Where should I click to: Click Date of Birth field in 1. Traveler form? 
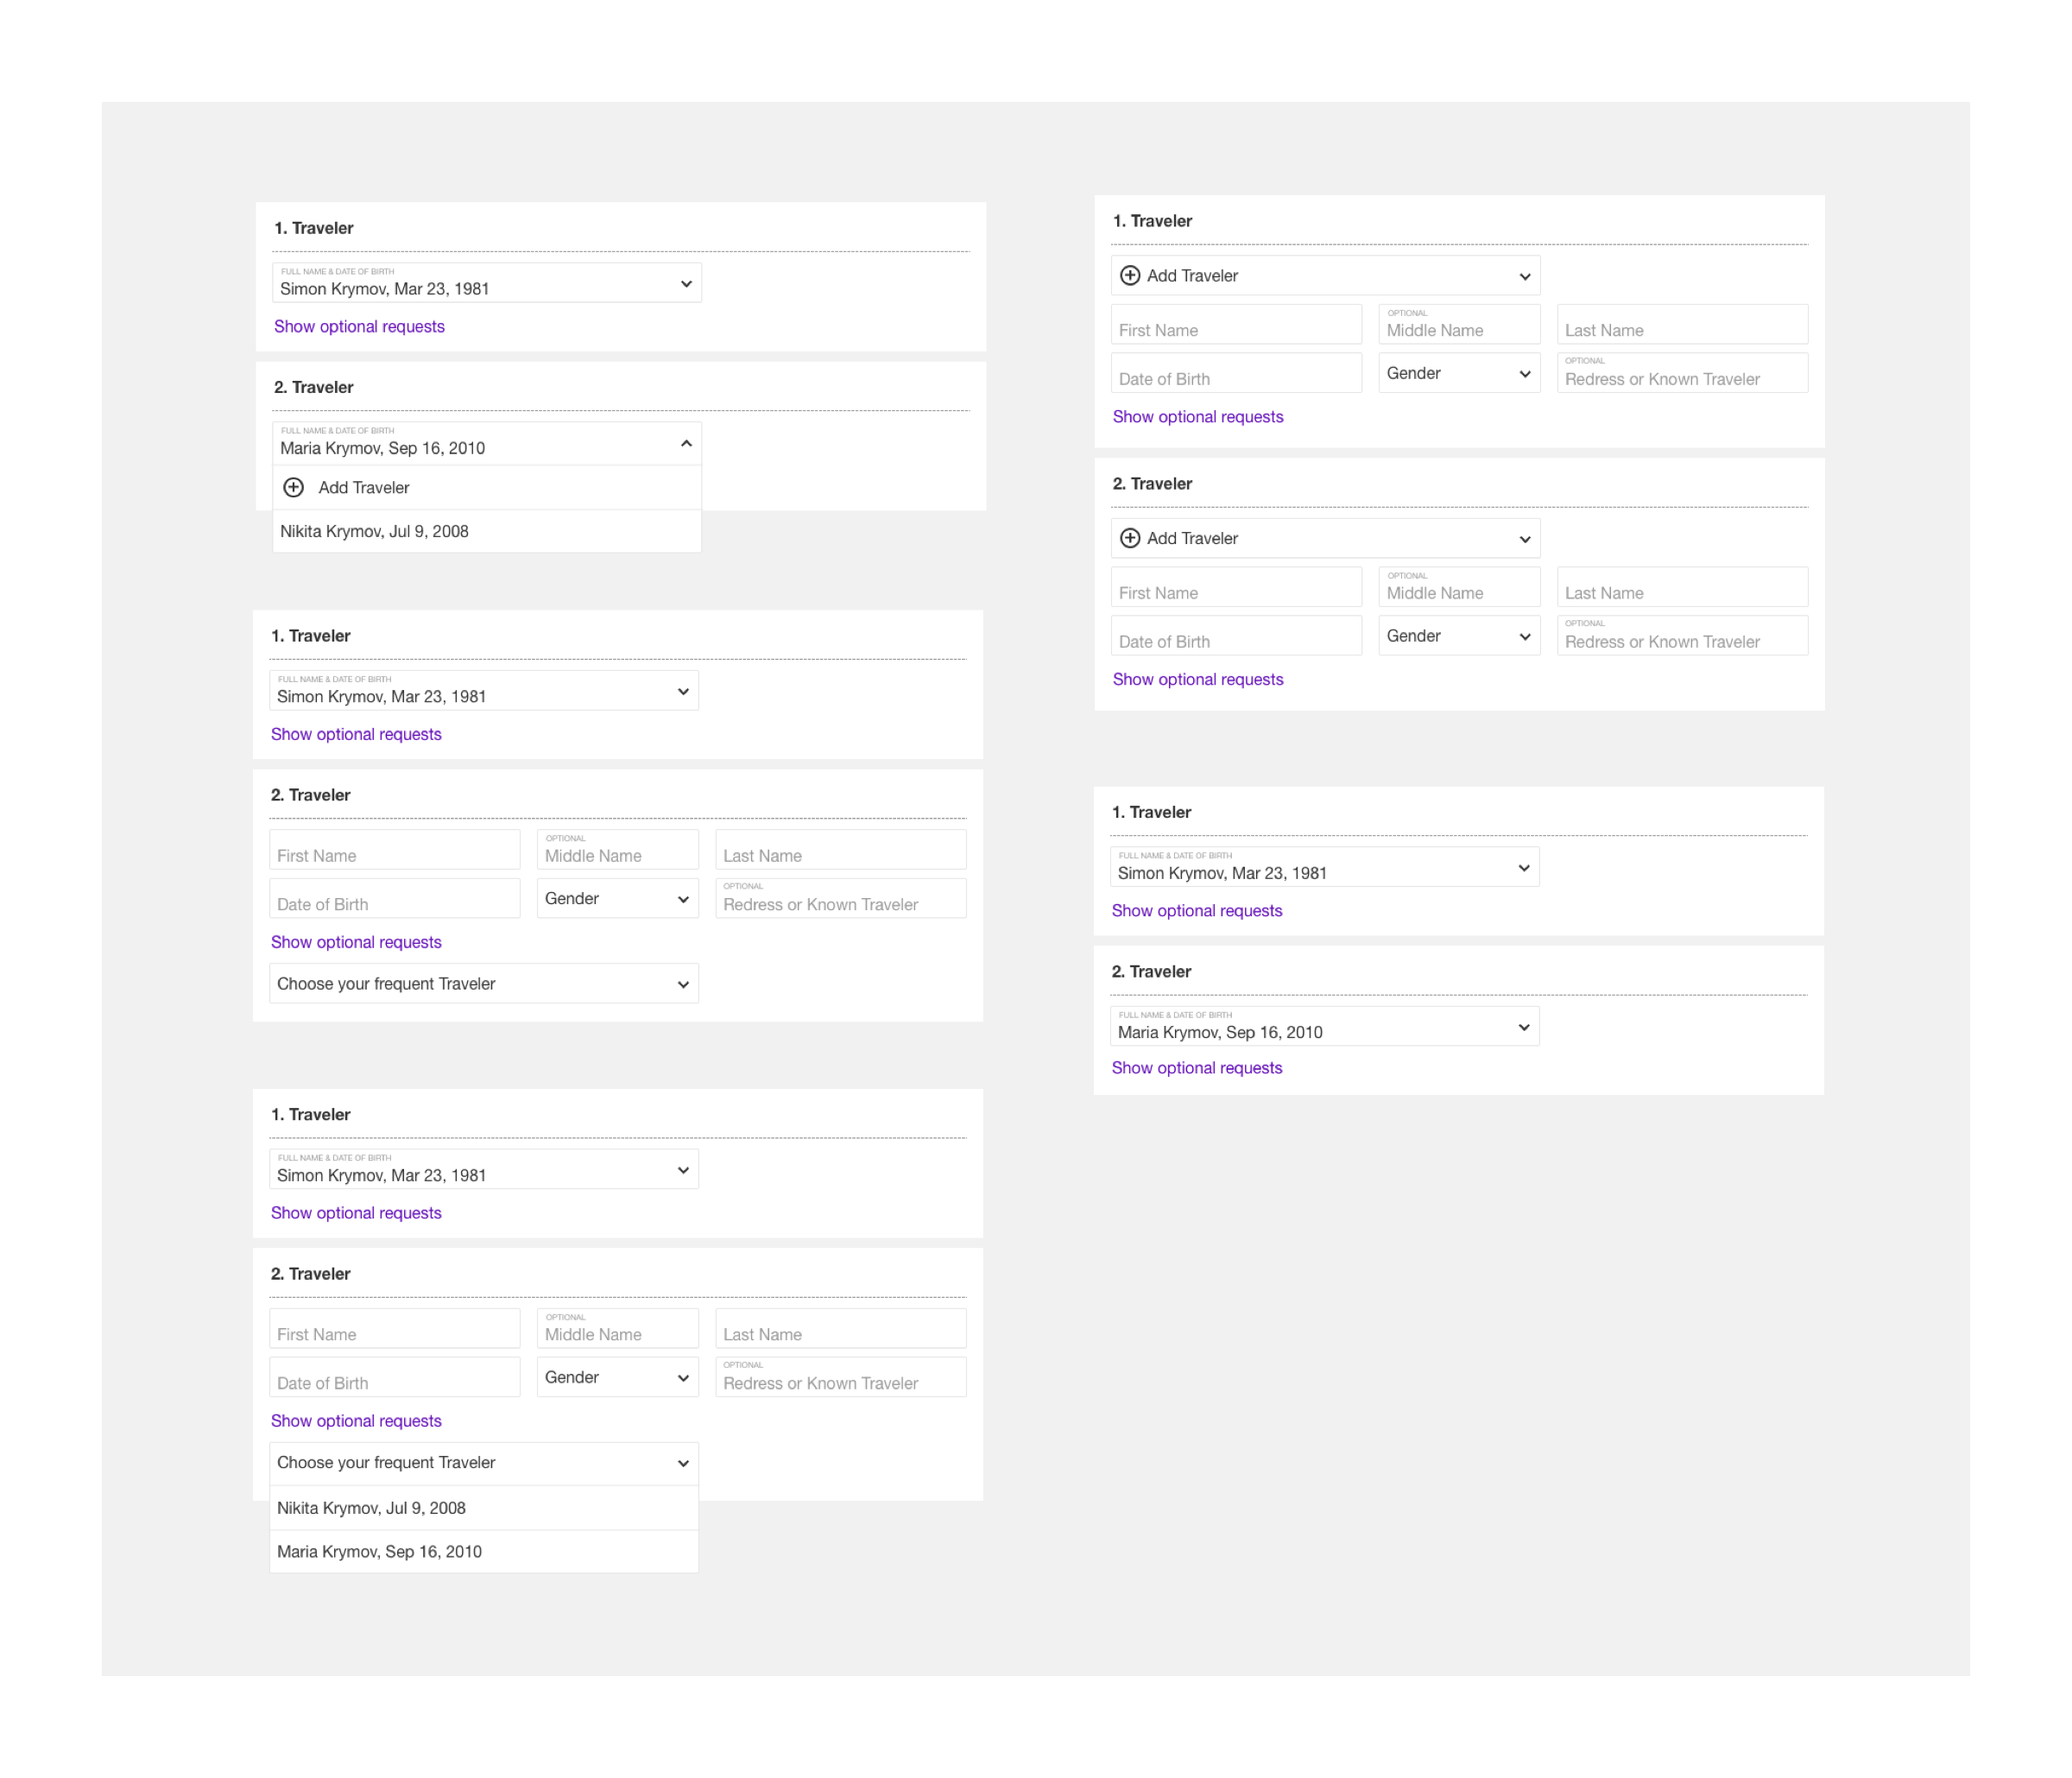1235,374
